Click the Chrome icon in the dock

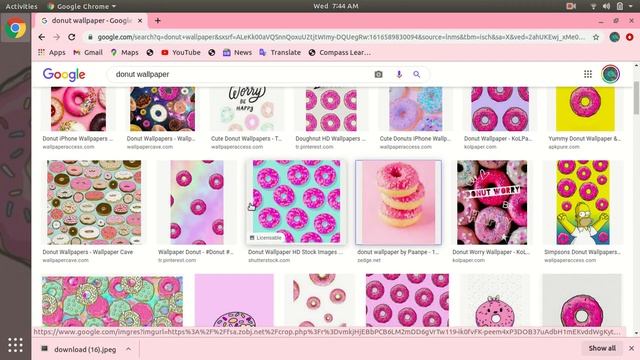[16, 28]
